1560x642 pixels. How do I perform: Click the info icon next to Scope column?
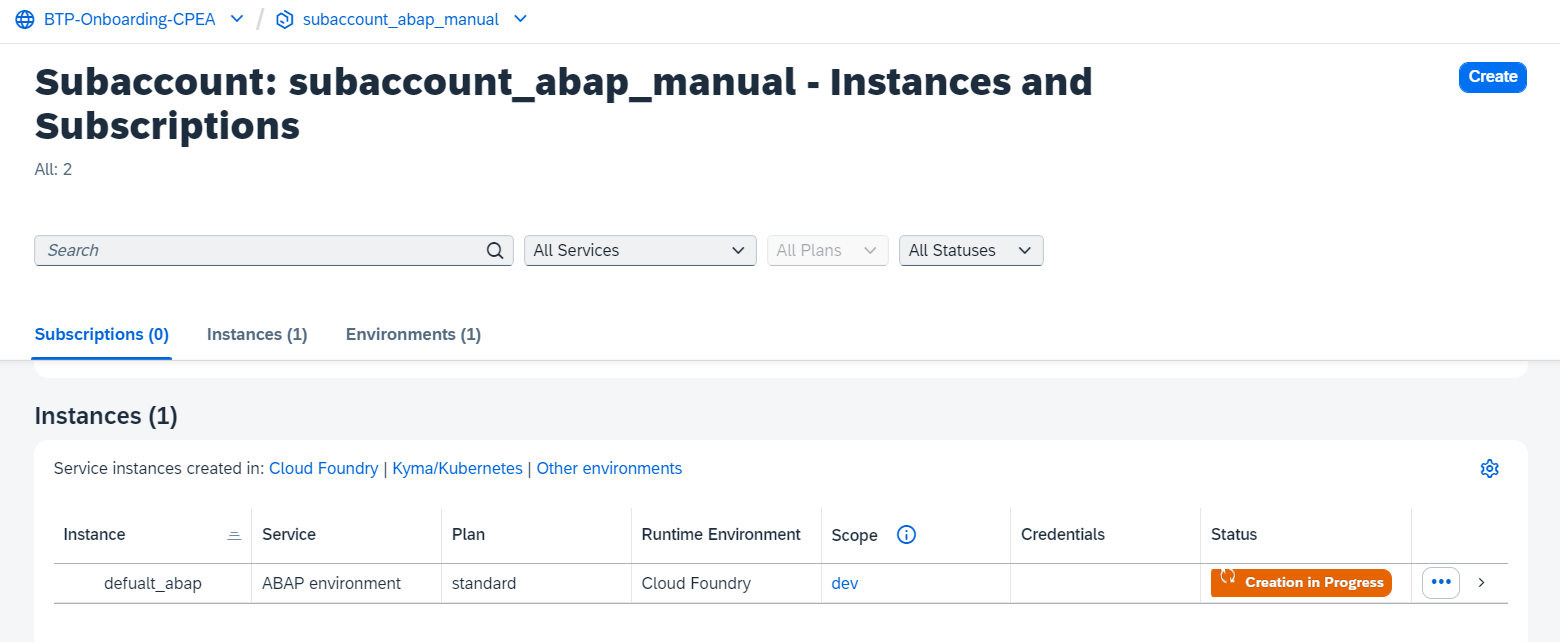pyautogui.click(x=906, y=534)
